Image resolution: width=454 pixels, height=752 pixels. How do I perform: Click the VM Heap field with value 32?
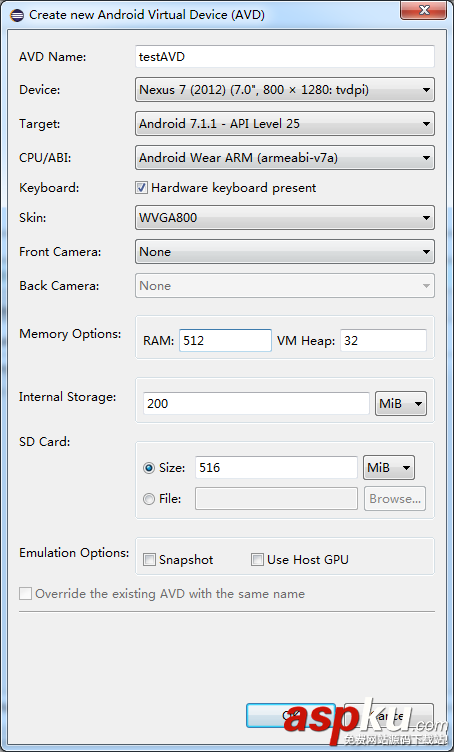[x=383, y=341]
